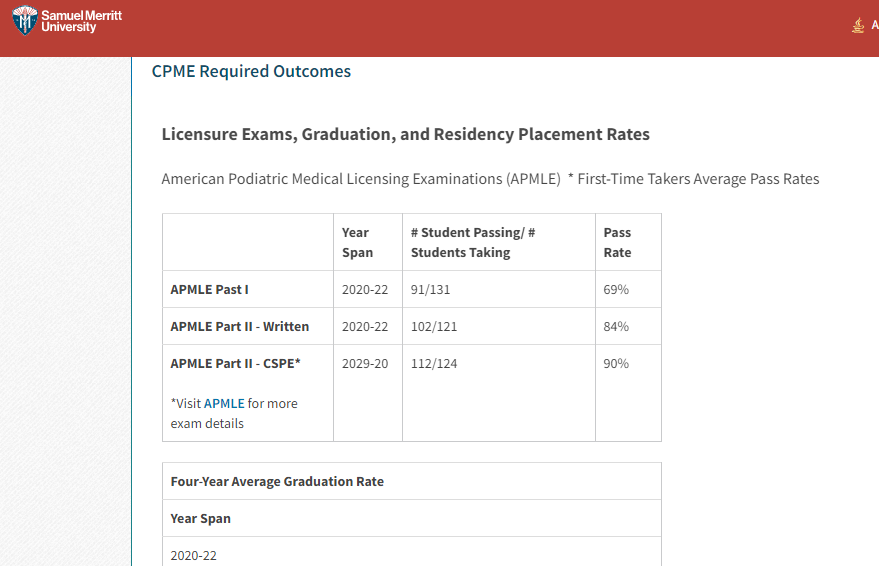This screenshot has height=566, width=879.
Task: Select the CPME Required Outcomes heading
Action: (x=251, y=71)
